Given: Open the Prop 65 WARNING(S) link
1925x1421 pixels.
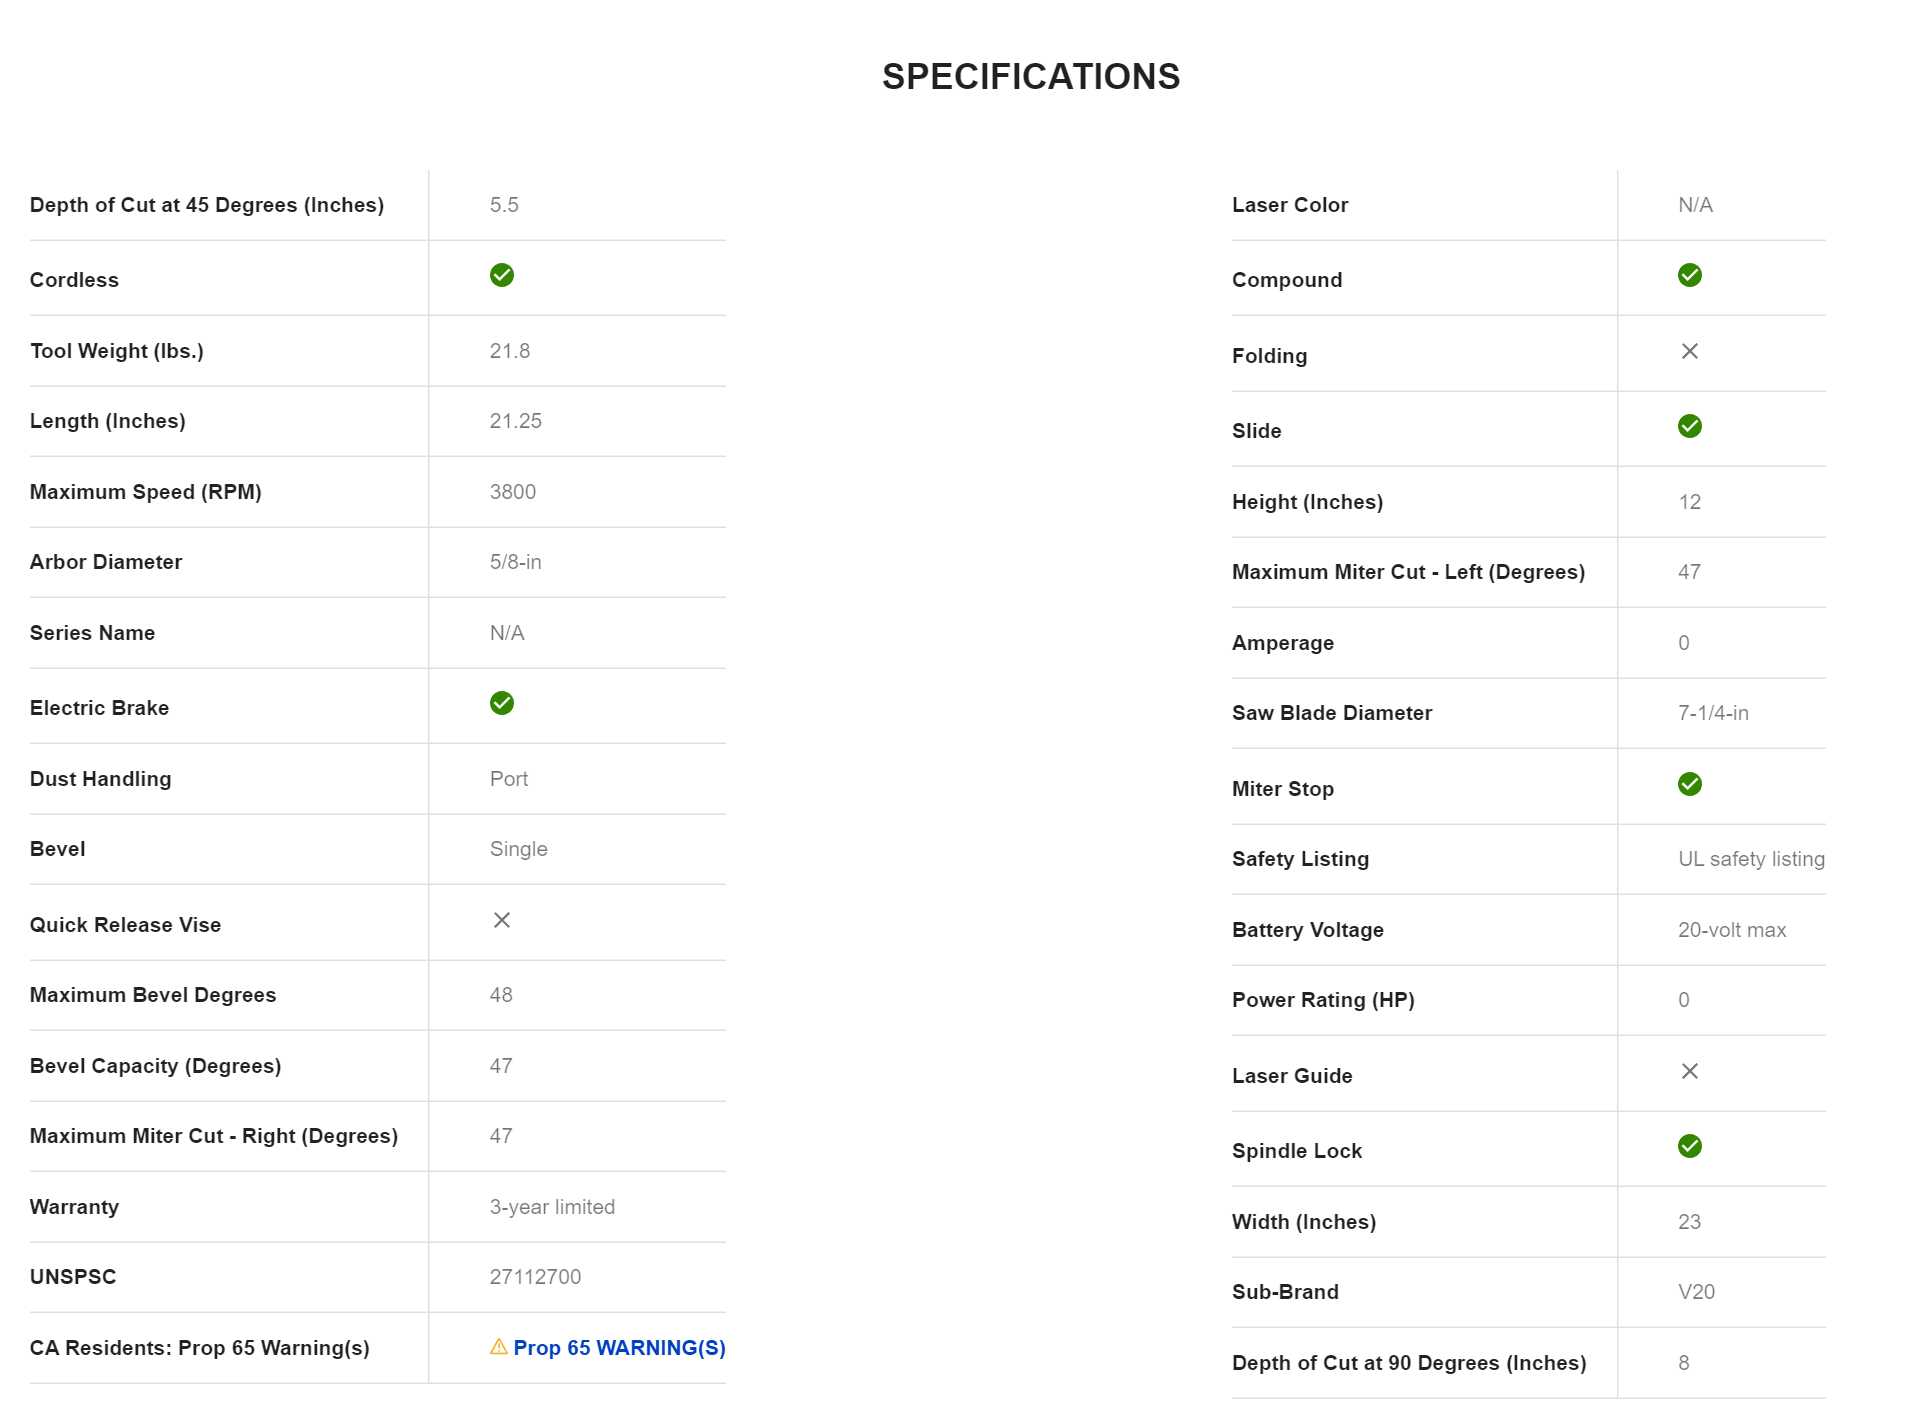Looking at the screenshot, I should pyautogui.click(x=619, y=1348).
